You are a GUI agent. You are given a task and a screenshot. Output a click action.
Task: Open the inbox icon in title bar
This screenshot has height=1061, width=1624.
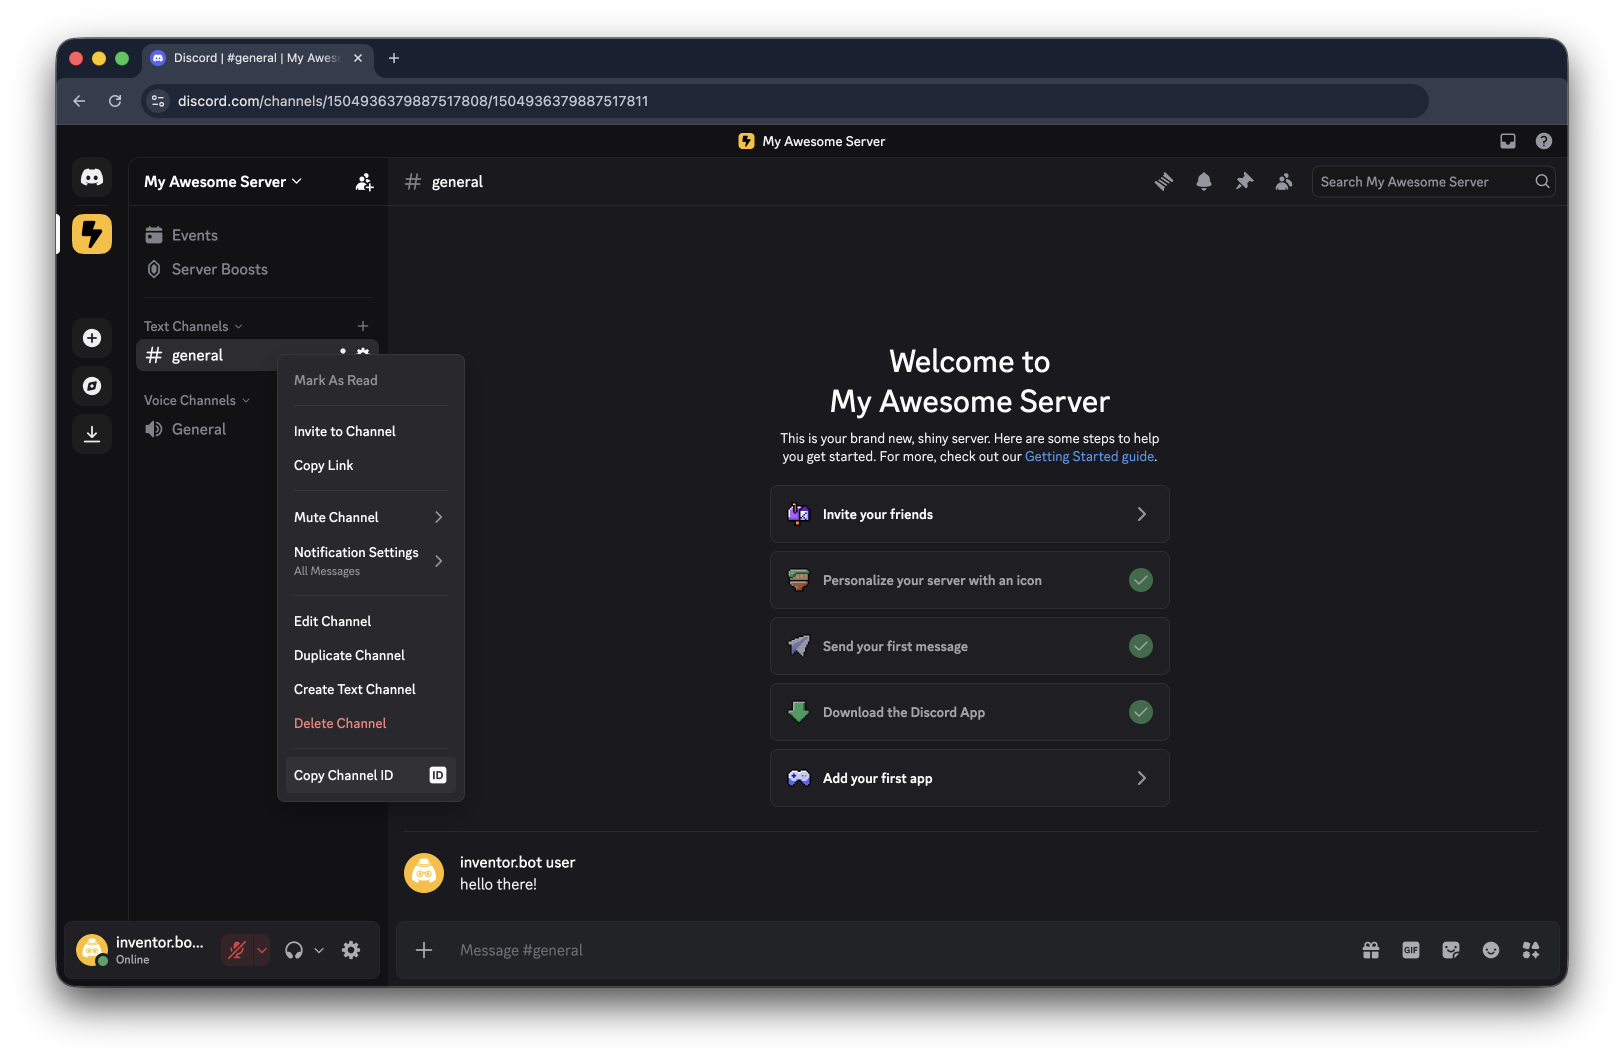click(1508, 141)
